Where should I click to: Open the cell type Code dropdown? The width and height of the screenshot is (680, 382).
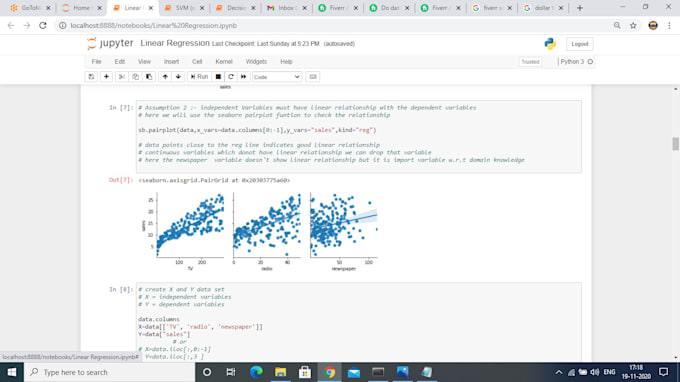(277, 77)
